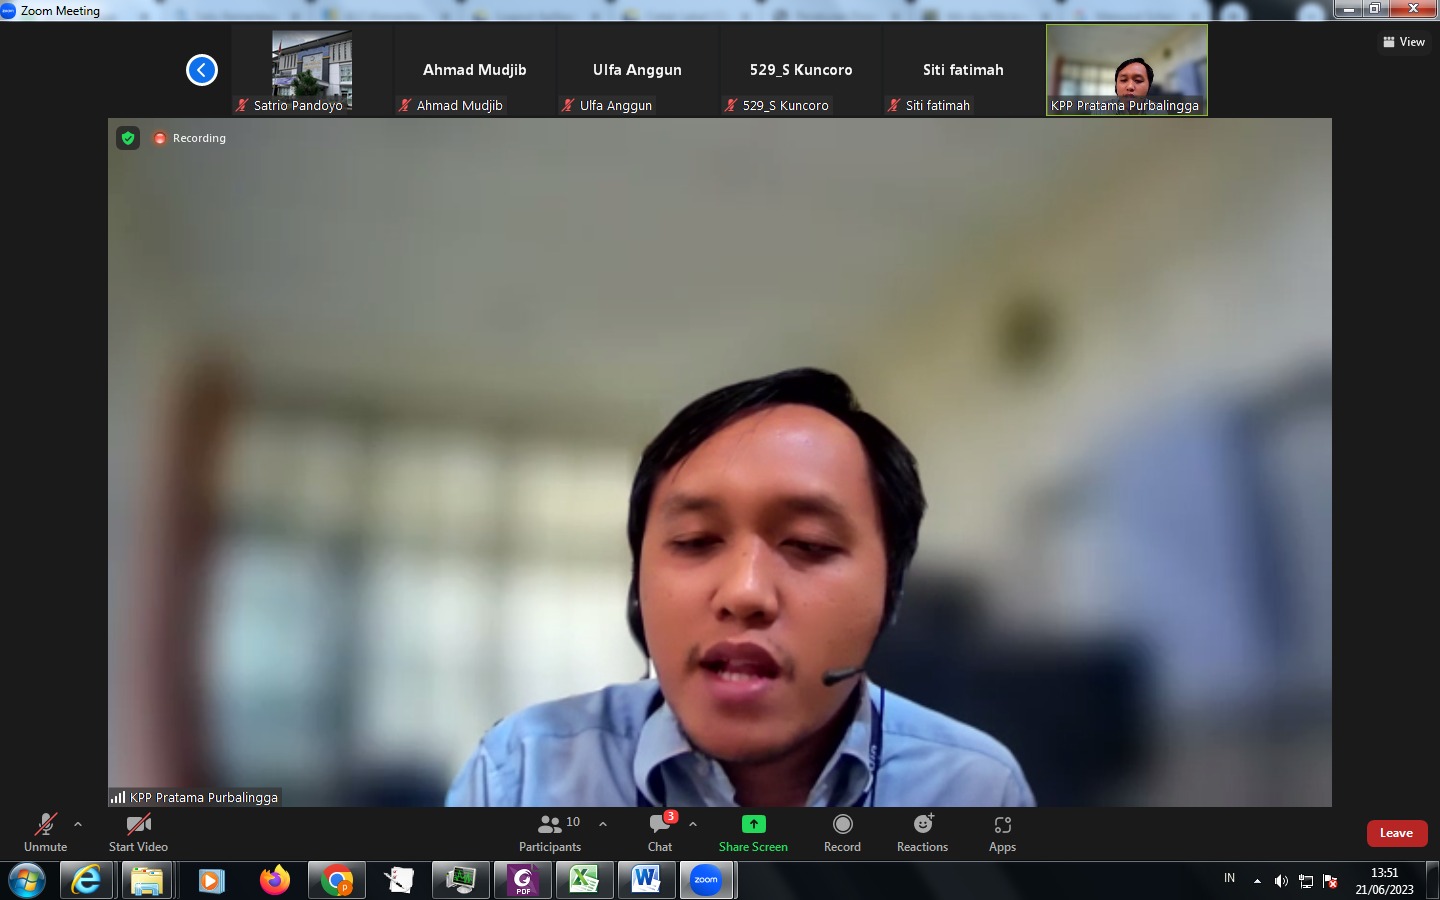Open the View layout menu
The height and width of the screenshot is (900, 1440).
[x=1404, y=42]
